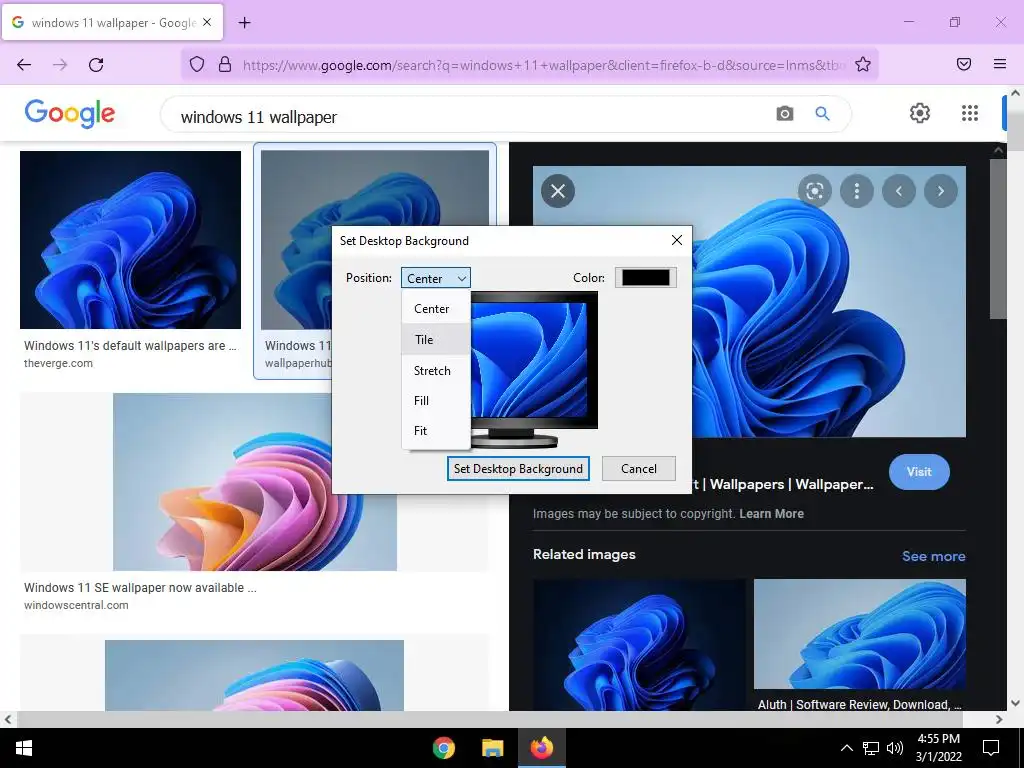Image resolution: width=1024 pixels, height=768 pixels.
Task: Click the Firefox taskbar icon
Action: click(541, 748)
